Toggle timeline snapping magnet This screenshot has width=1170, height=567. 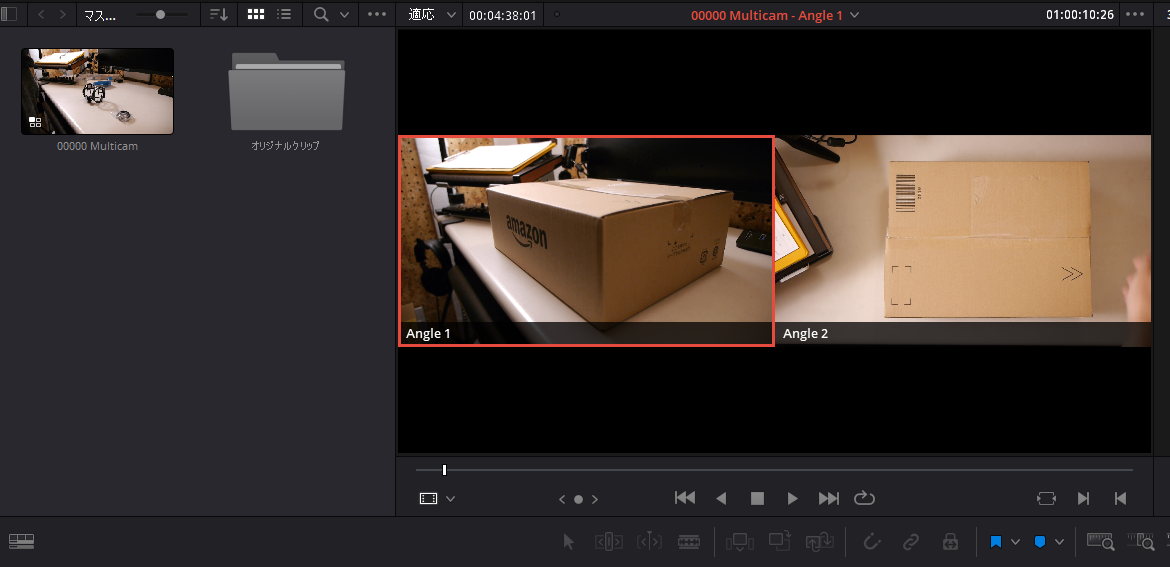click(871, 542)
